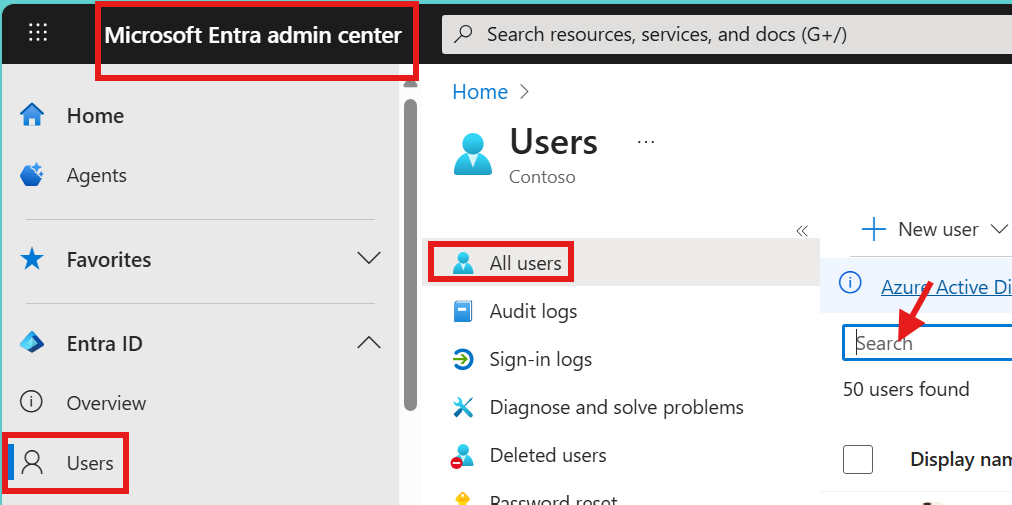The width and height of the screenshot is (1012, 505).
Task: Click the Users page heading
Action: click(x=554, y=141)
